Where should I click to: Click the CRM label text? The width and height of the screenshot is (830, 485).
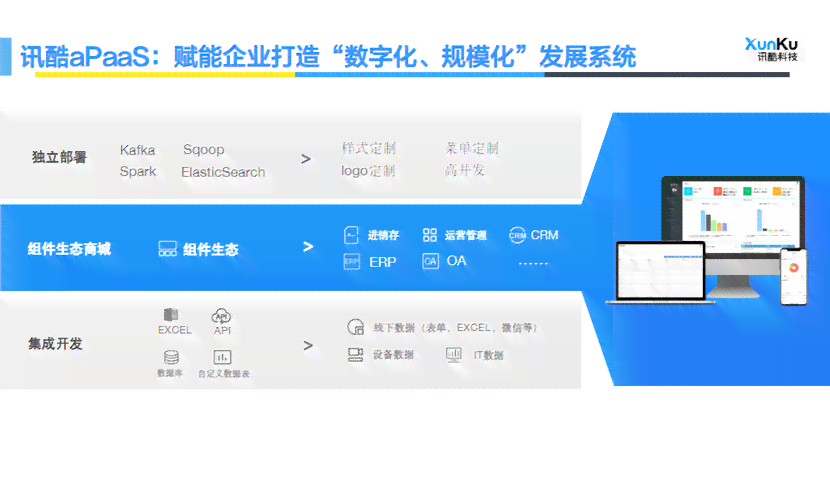click(x=545, y=235)
